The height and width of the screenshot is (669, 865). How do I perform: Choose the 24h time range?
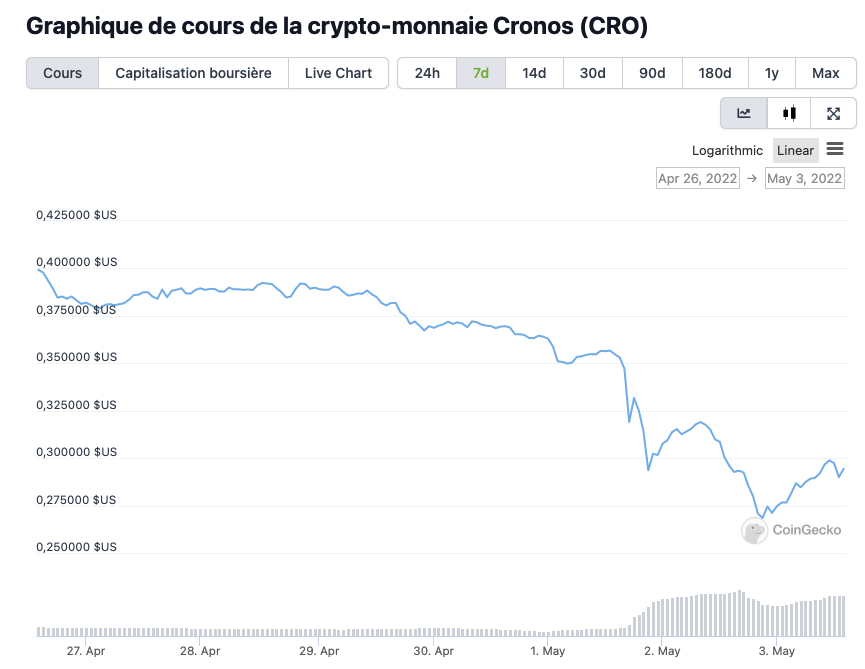[x=427, y=73]
